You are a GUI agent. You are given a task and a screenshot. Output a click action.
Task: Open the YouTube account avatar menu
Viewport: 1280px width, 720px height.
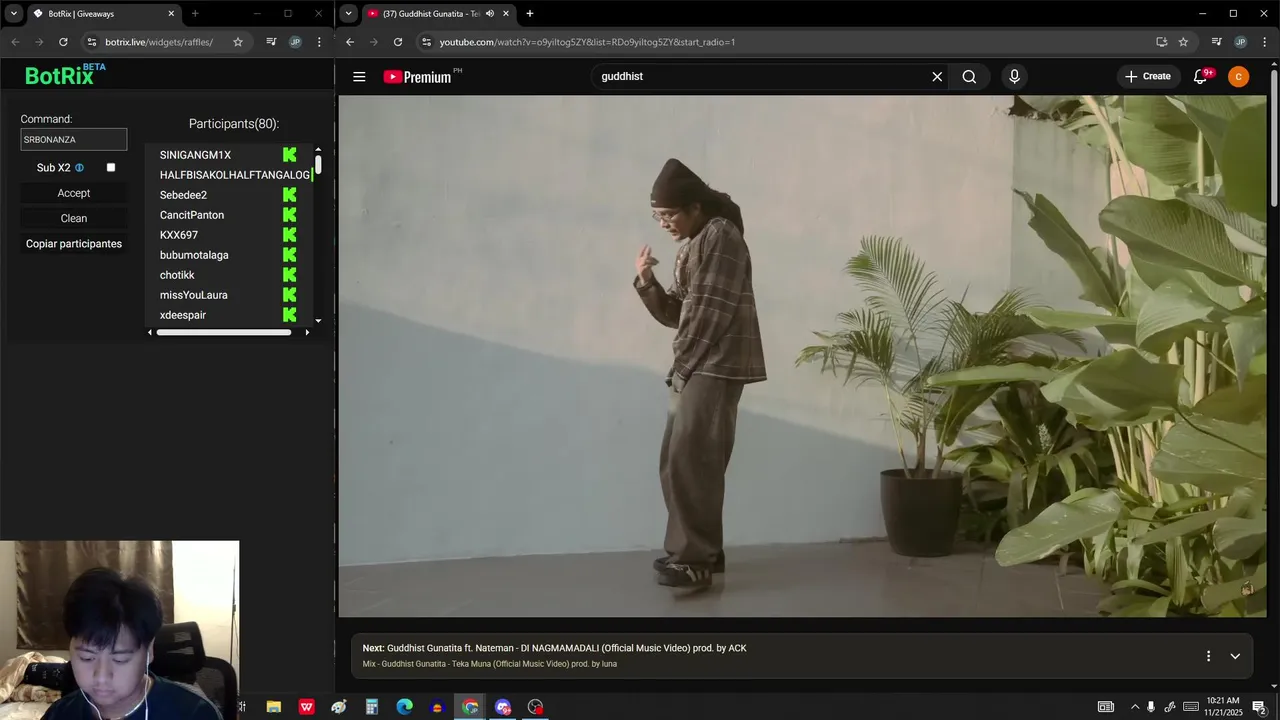tap(1238, 77)
